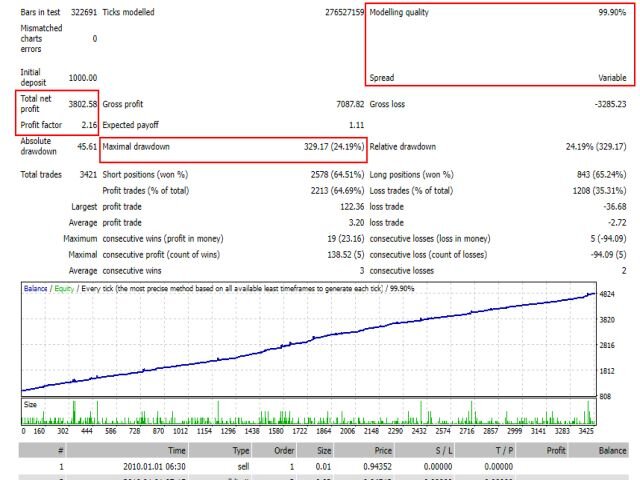
Task: Click the 2816 balance axis label
Action: coord(607,345)
